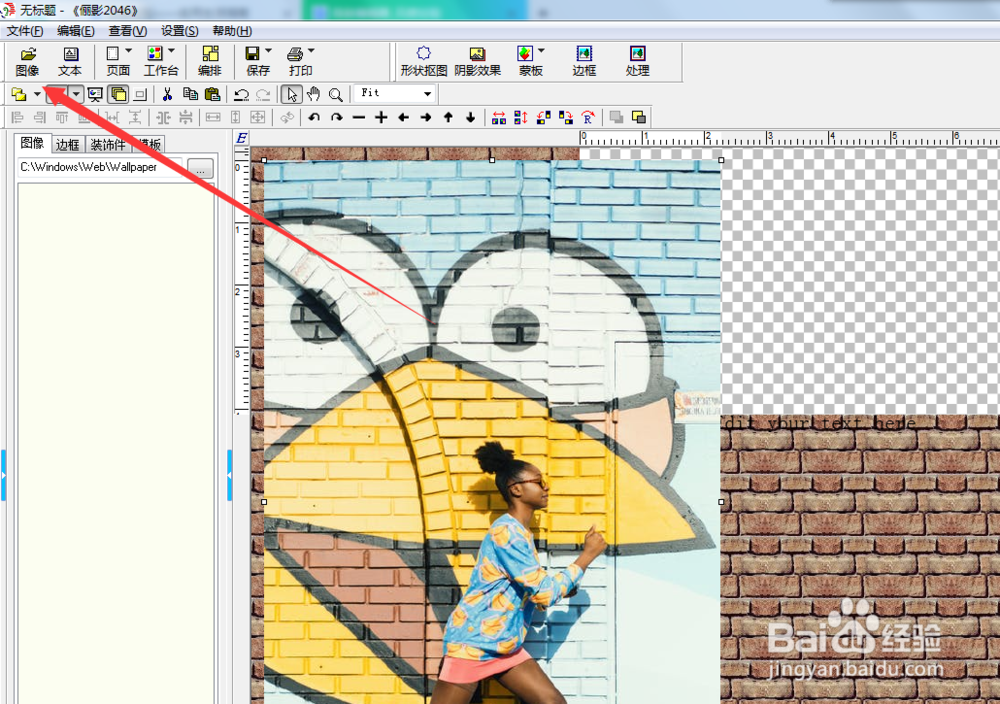
Task: Click the blue E ruler corner icon
Action: click(x=242, y=138)
